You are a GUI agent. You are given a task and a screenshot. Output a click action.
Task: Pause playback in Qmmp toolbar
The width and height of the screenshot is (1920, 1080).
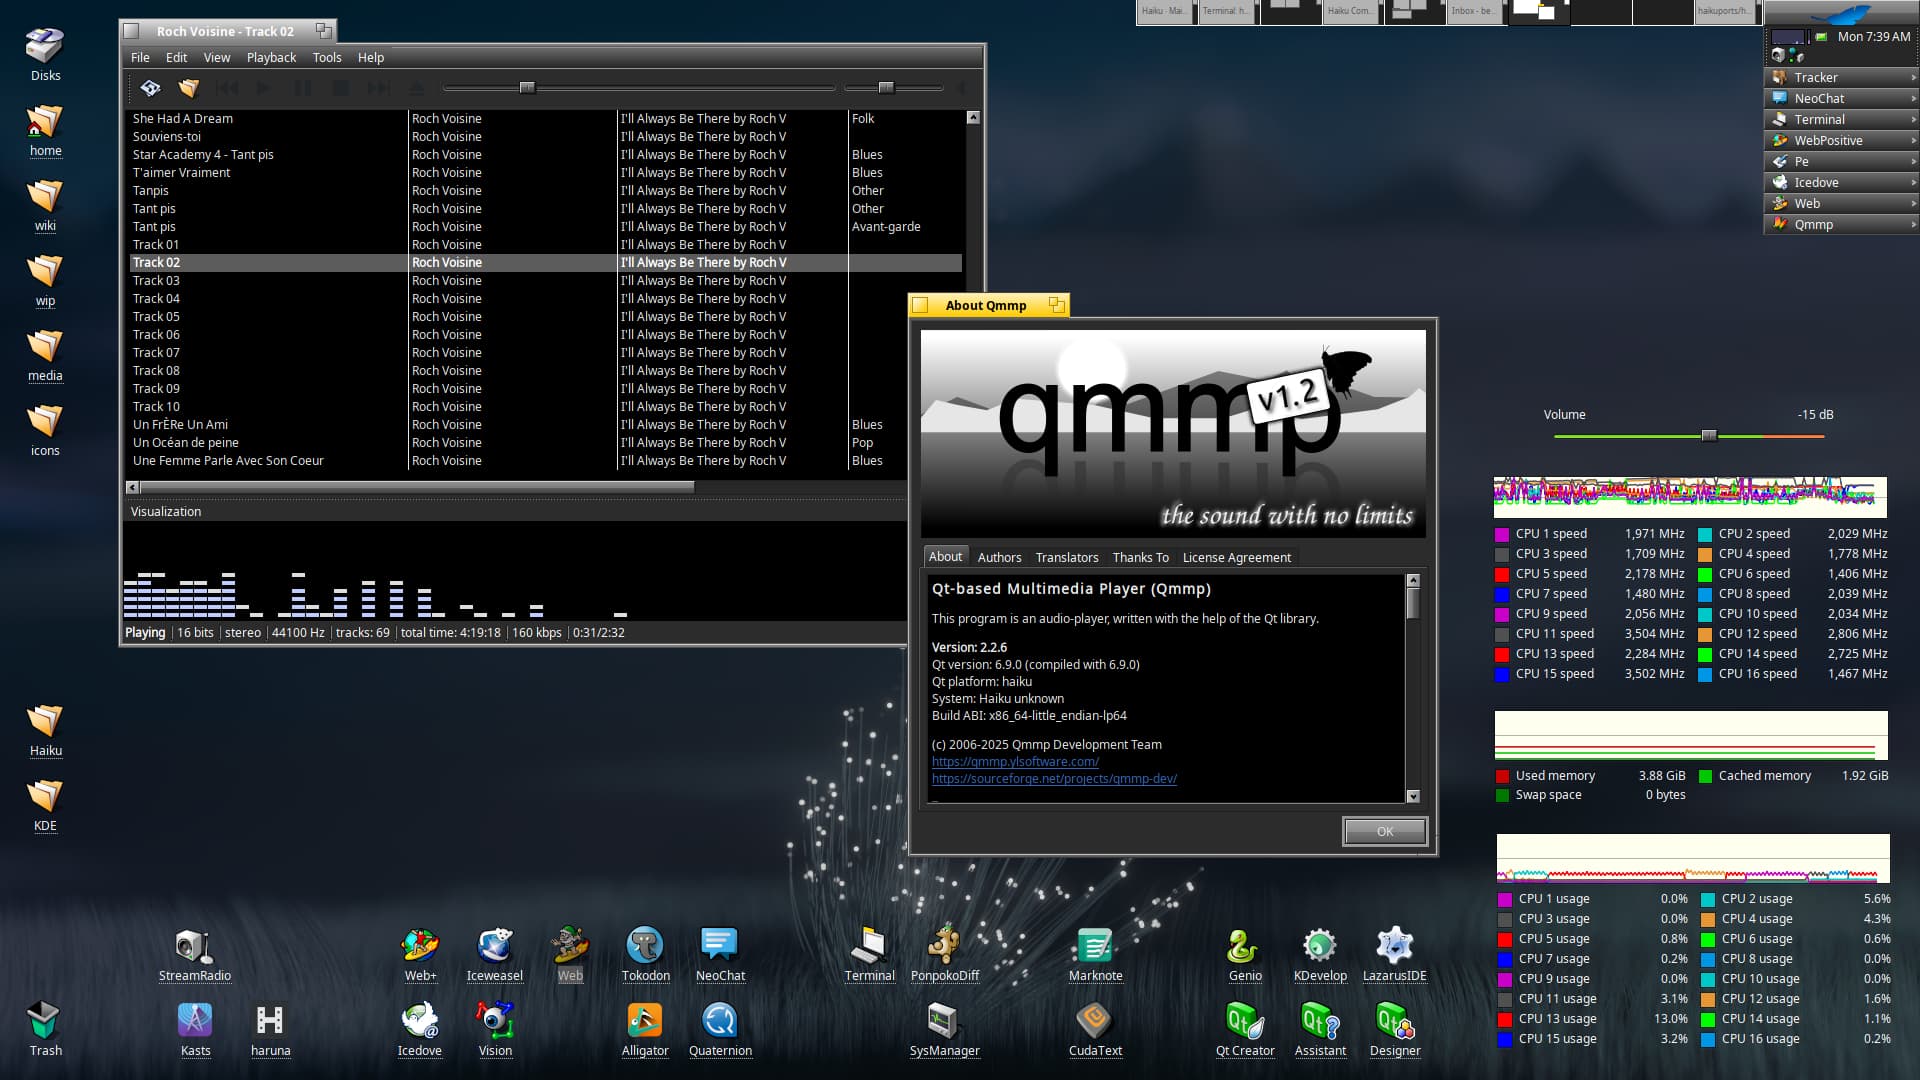(x=302, y=88)
